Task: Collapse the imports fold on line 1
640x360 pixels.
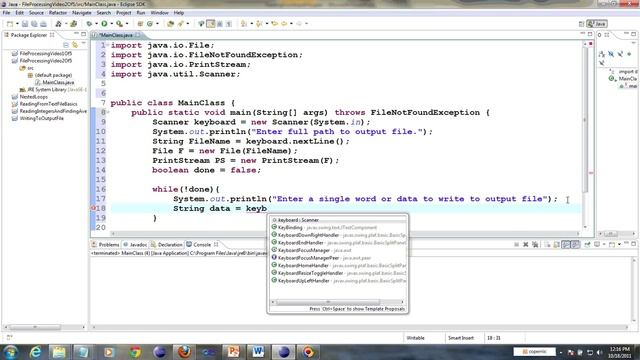Action: [108, 45]
